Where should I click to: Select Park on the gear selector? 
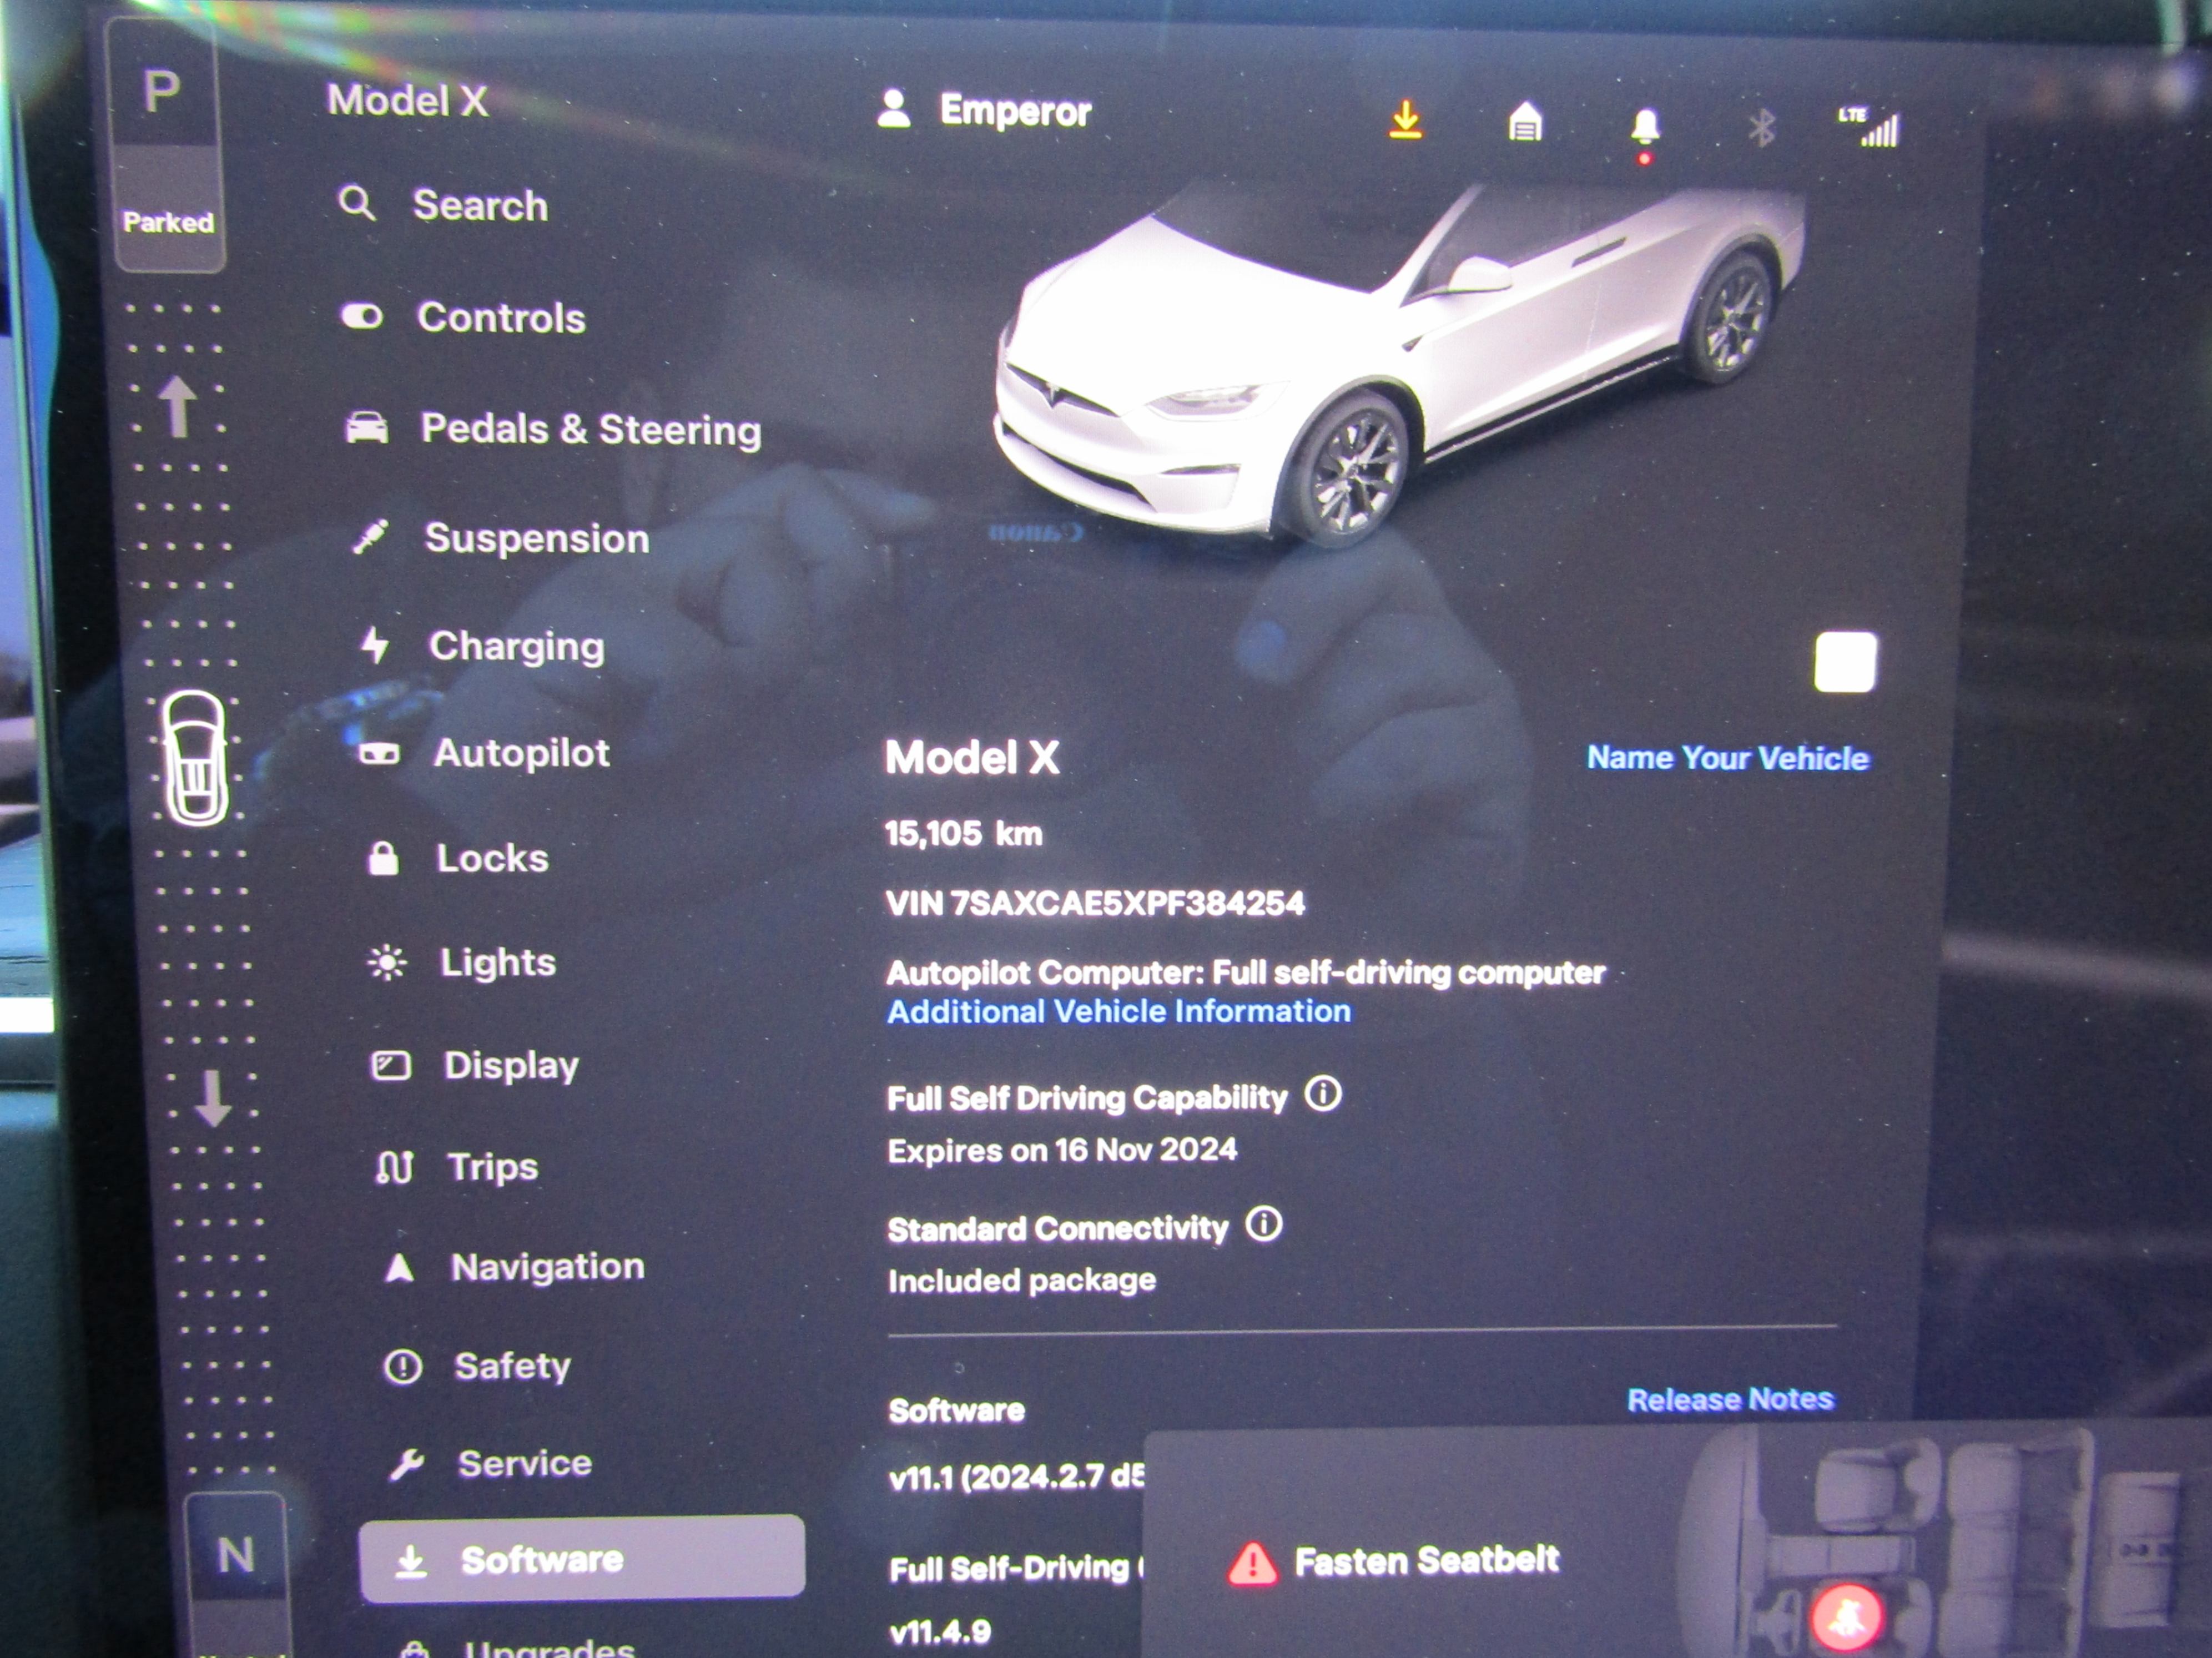[162, 93]
